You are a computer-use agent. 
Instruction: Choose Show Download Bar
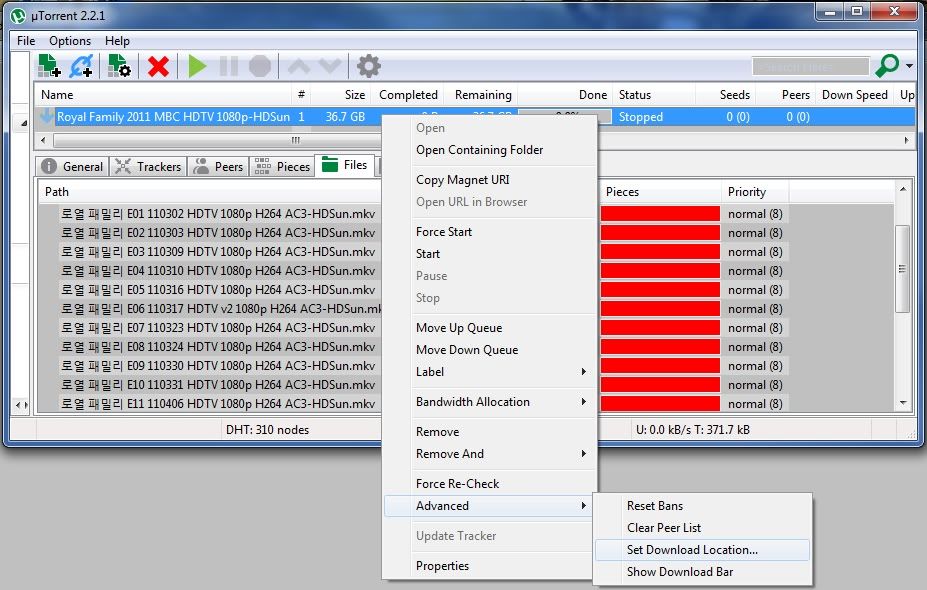(x=702, y=572)
